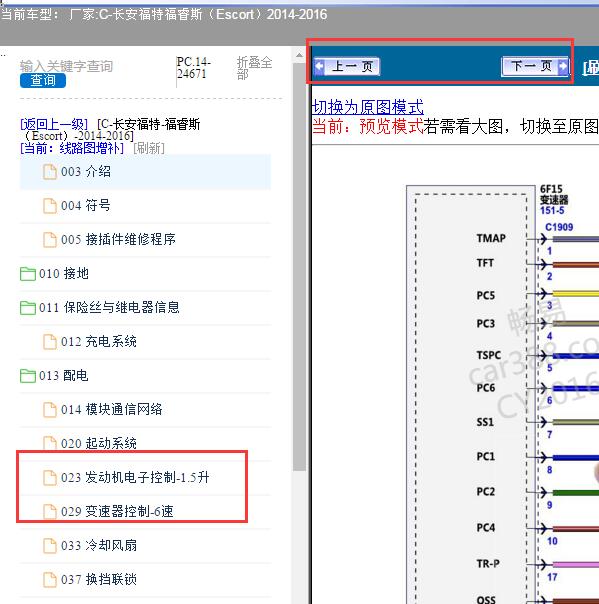The width and height of the screenshot is (599, 604).
Task: Click file icon beside 005 接插件维修程序
Action: click(x=50, y=240)
